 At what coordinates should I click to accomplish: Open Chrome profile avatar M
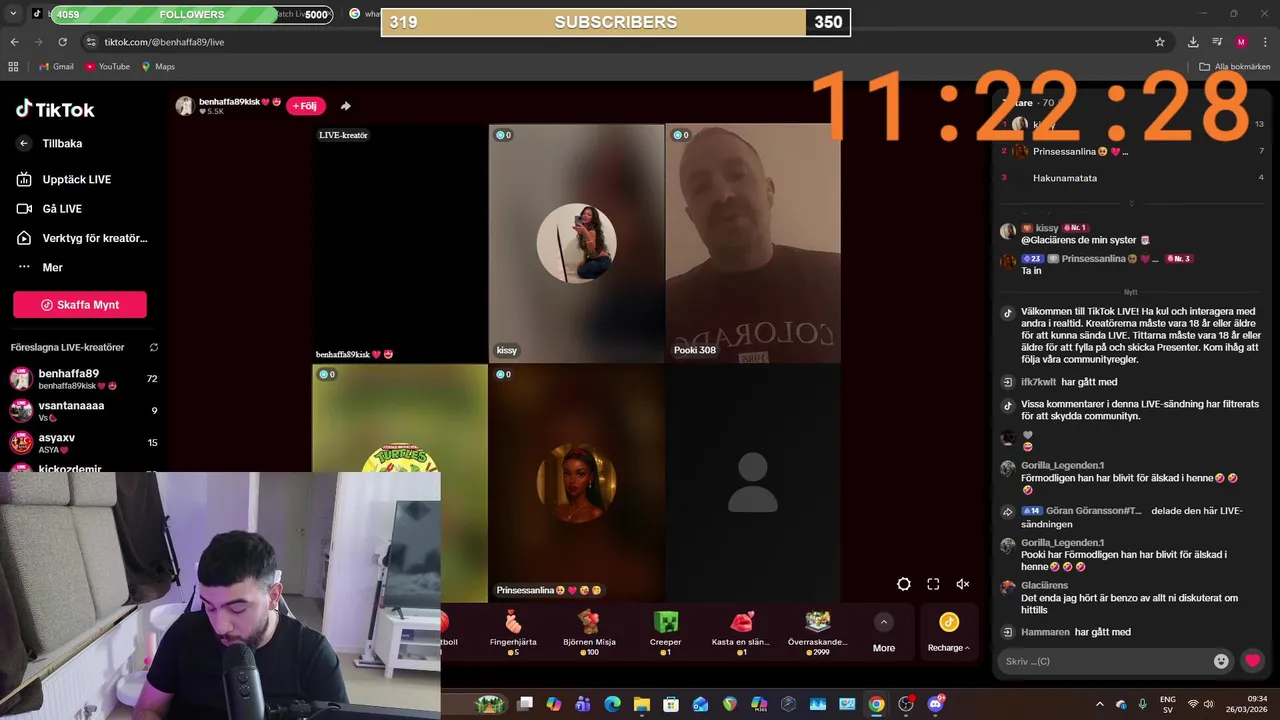[1241, 42]
